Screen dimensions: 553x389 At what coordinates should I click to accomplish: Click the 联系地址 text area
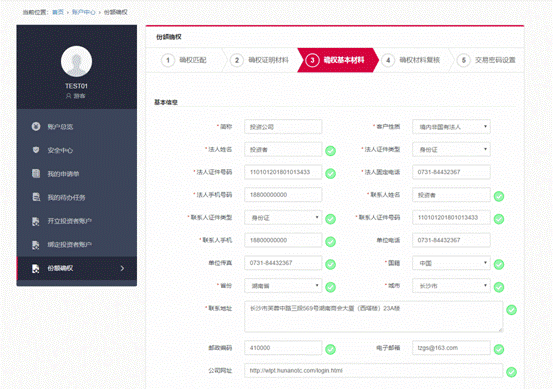(373, 316)
